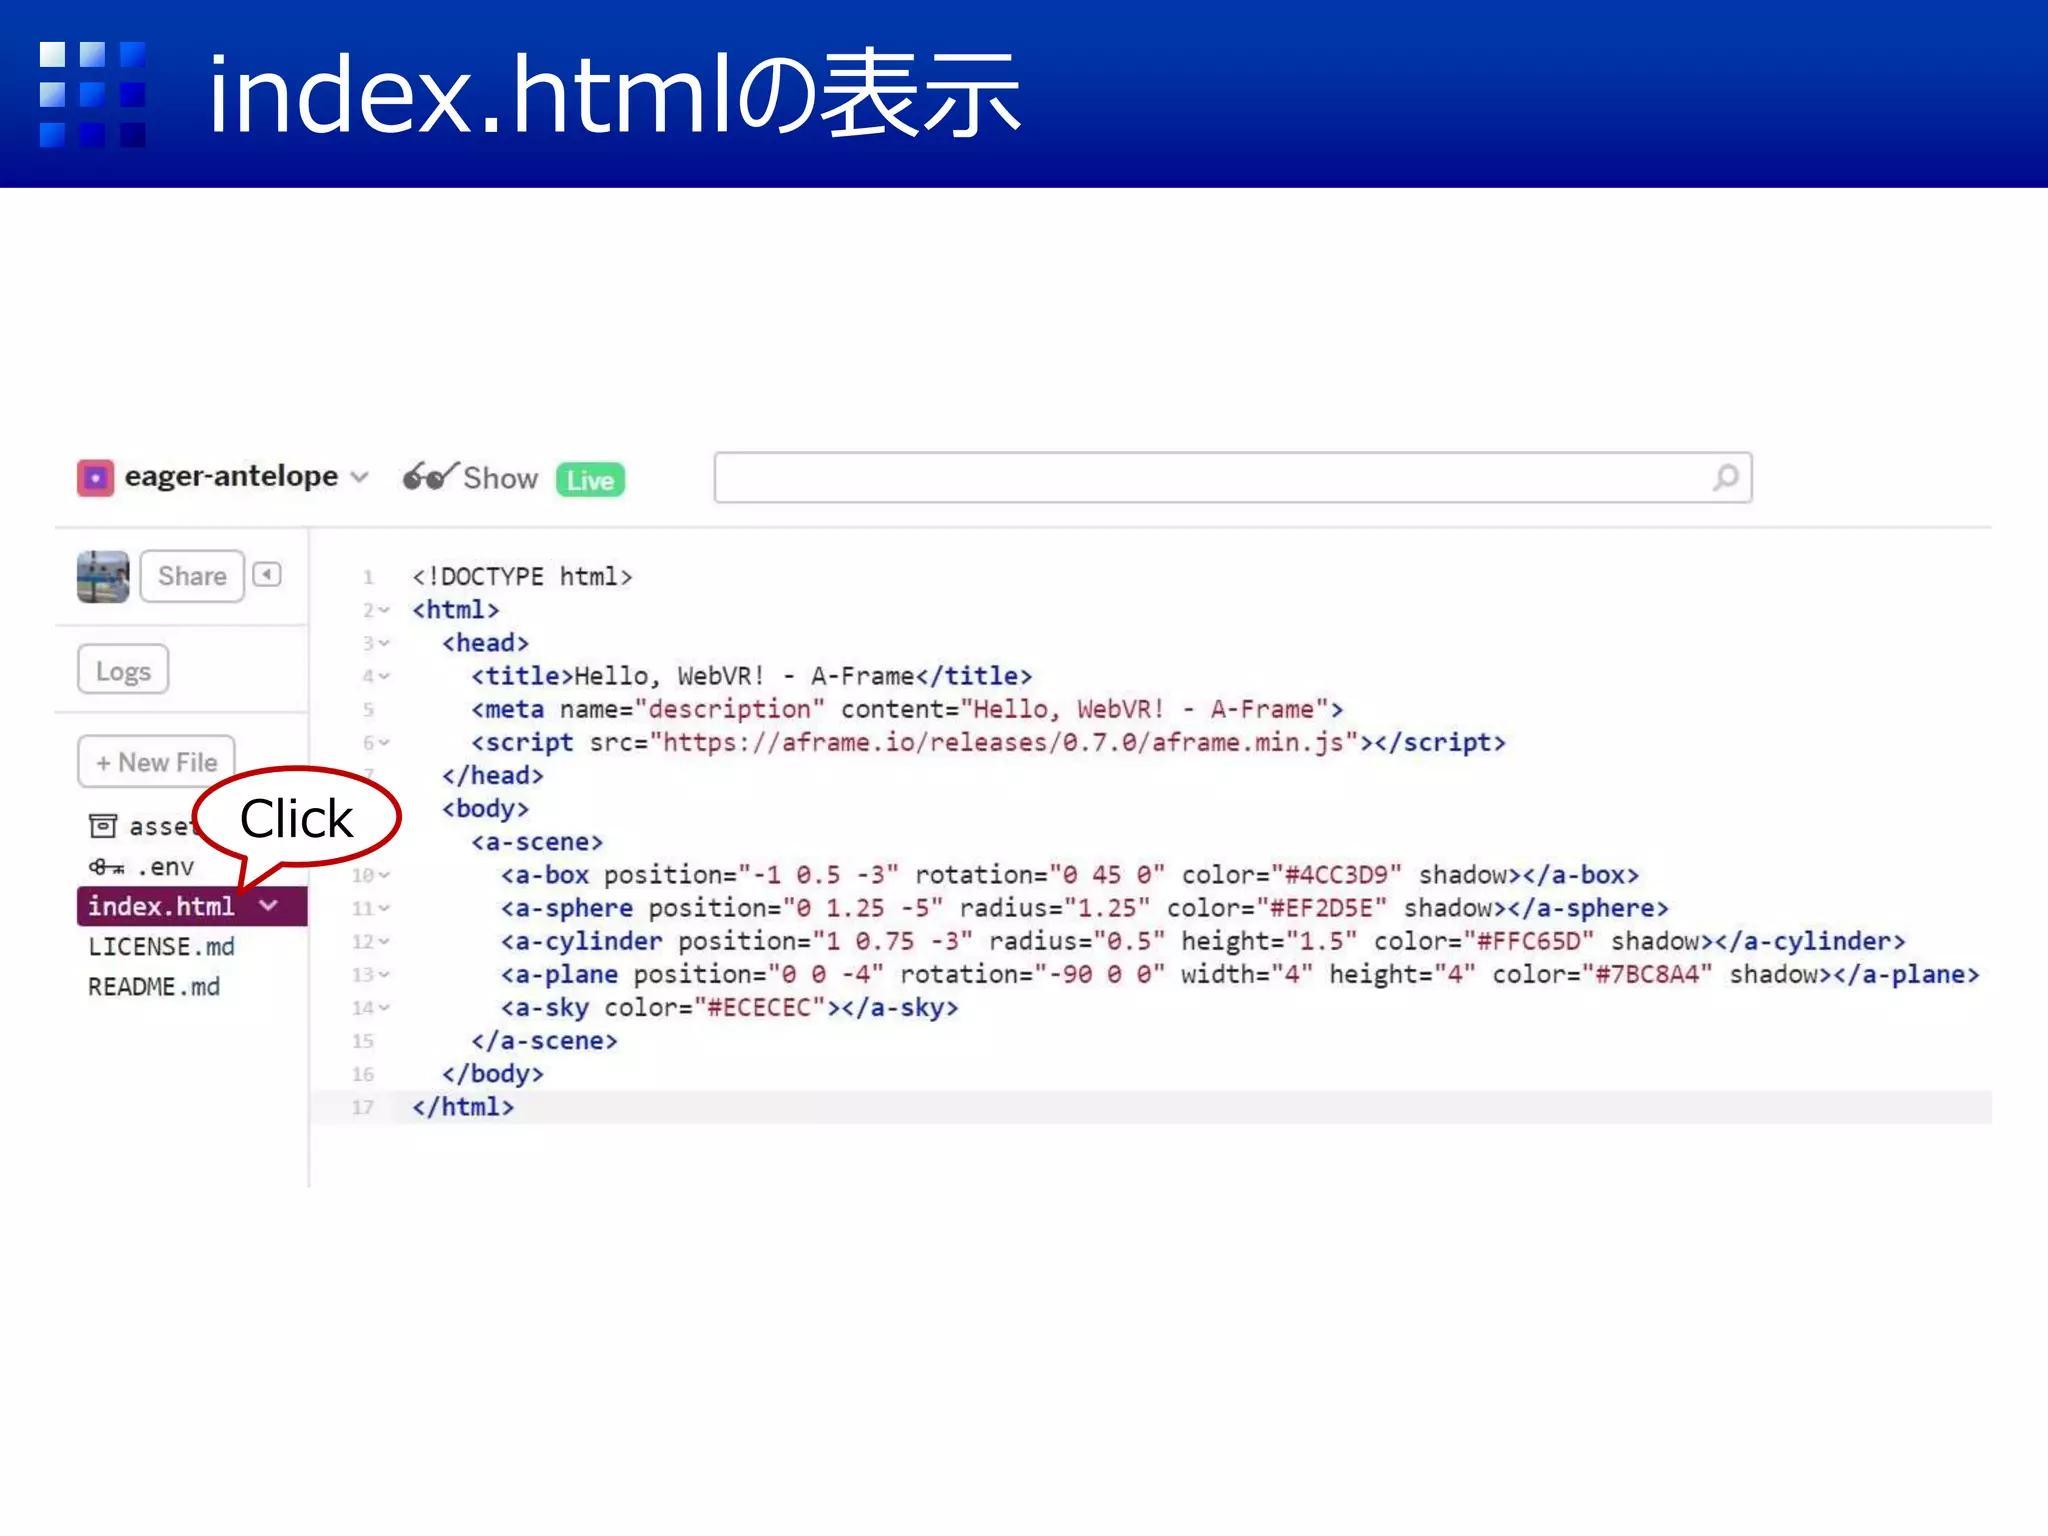Open the .env file

pos(166,867)
